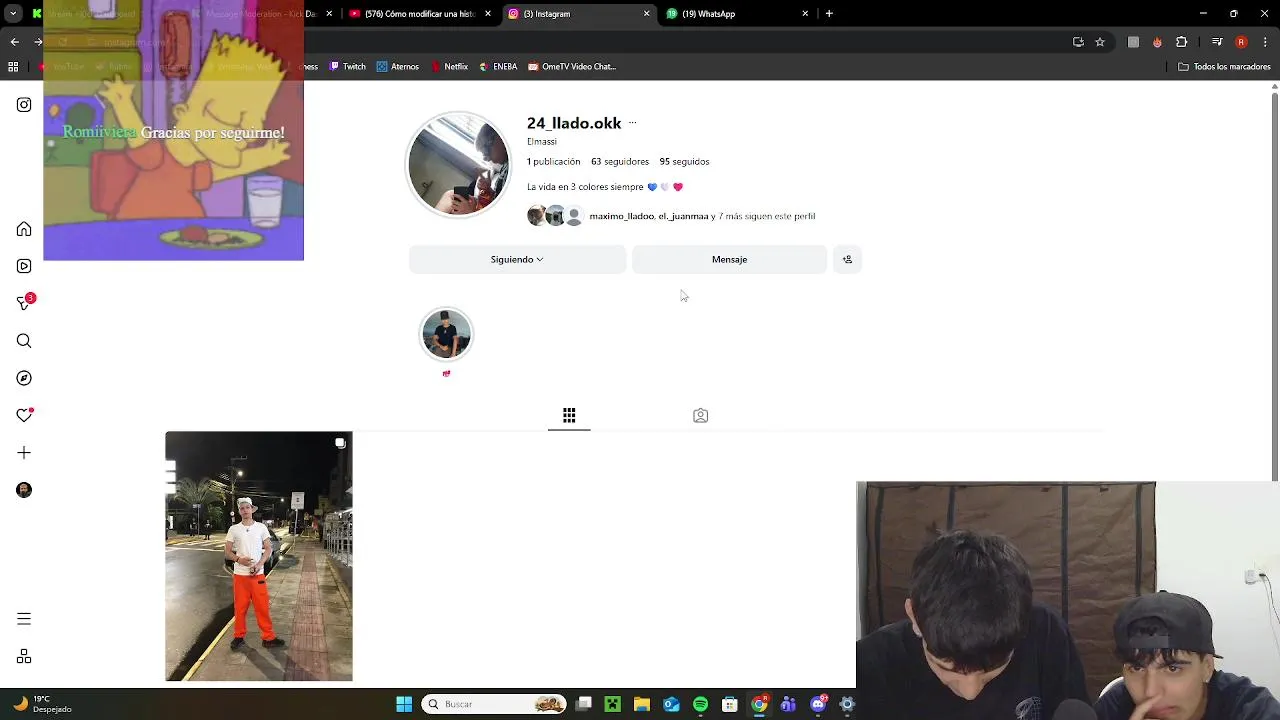
Task: Open direct messages in Instagram sidebar
Action: click(x=24, y=303)
